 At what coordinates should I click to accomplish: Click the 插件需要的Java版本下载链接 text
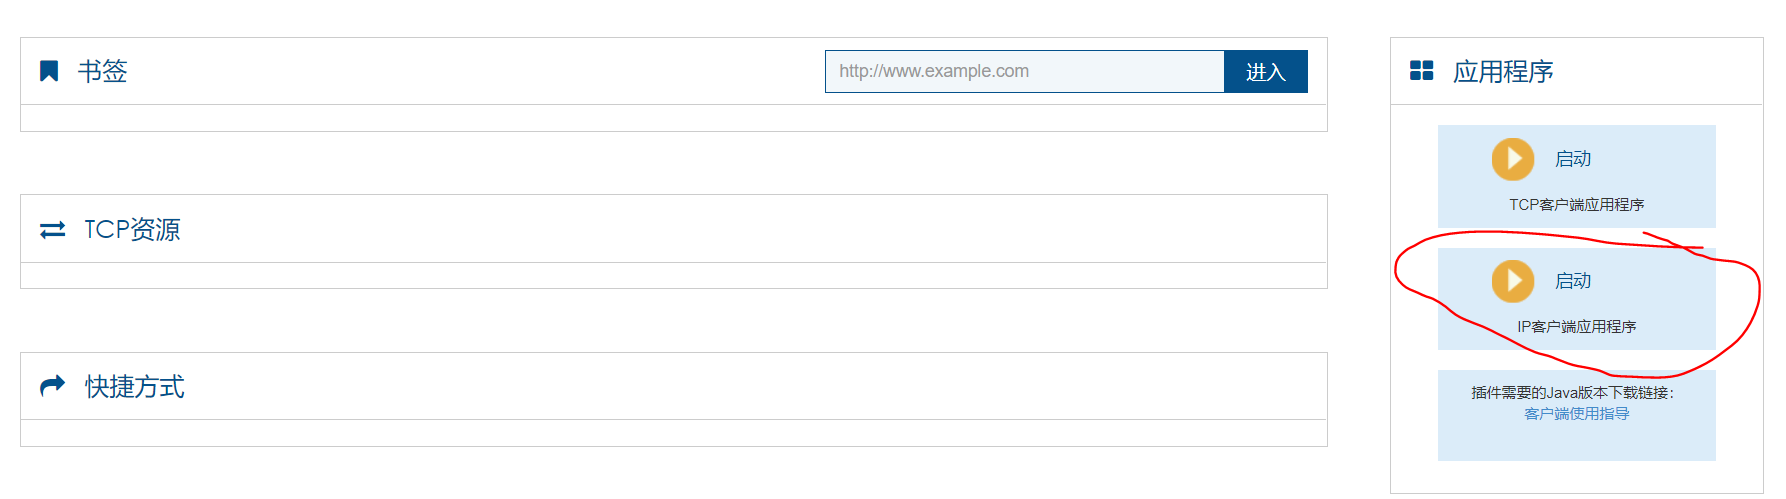point(1572,393)
